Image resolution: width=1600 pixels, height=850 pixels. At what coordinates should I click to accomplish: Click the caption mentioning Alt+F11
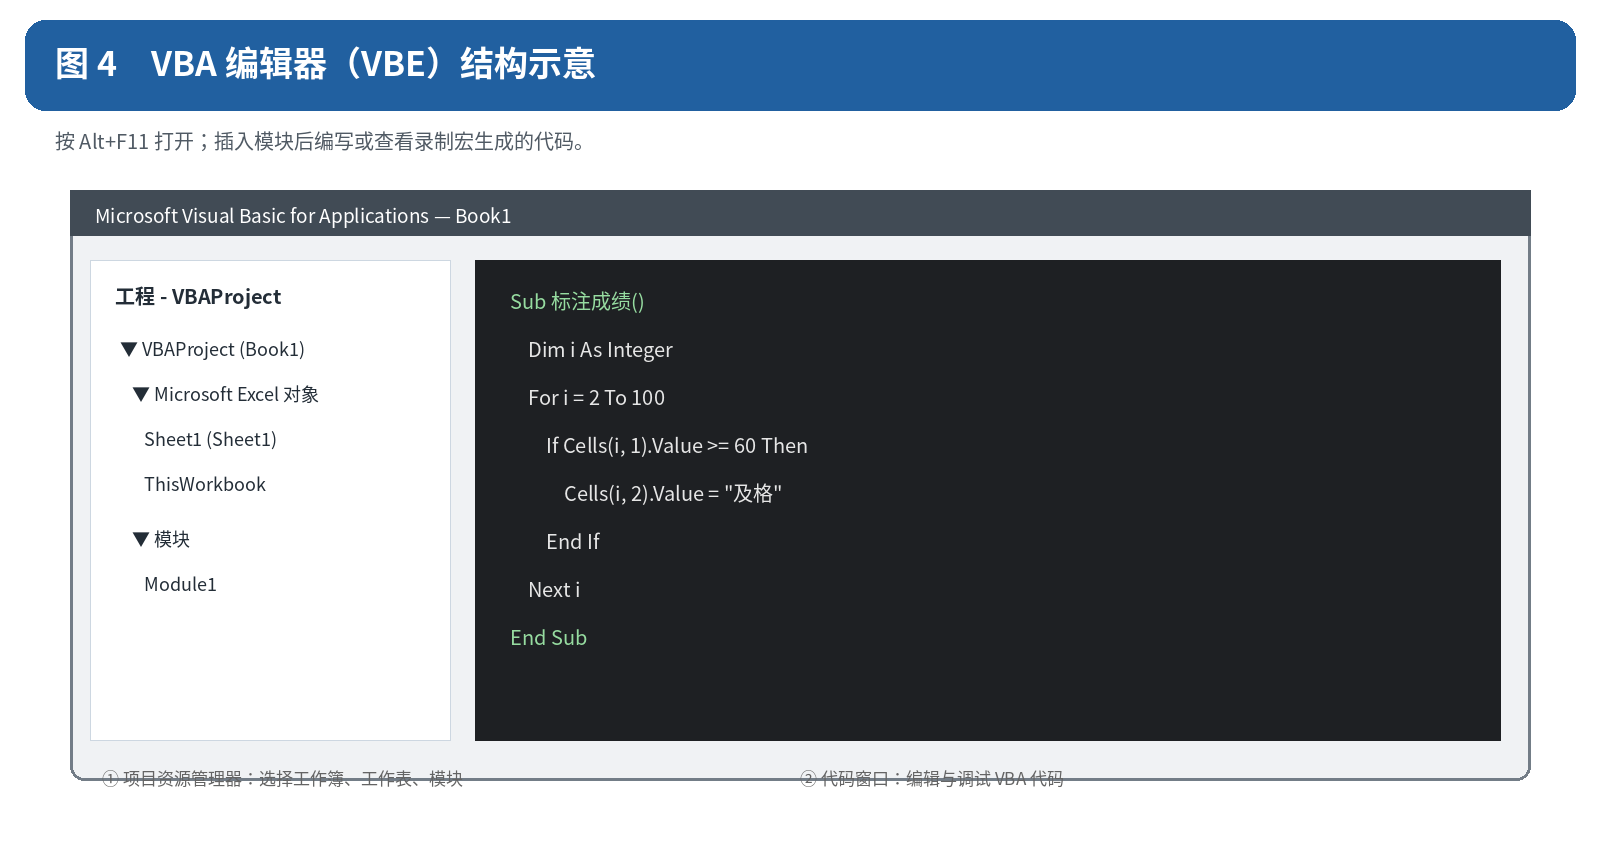[x=320, y=141]
